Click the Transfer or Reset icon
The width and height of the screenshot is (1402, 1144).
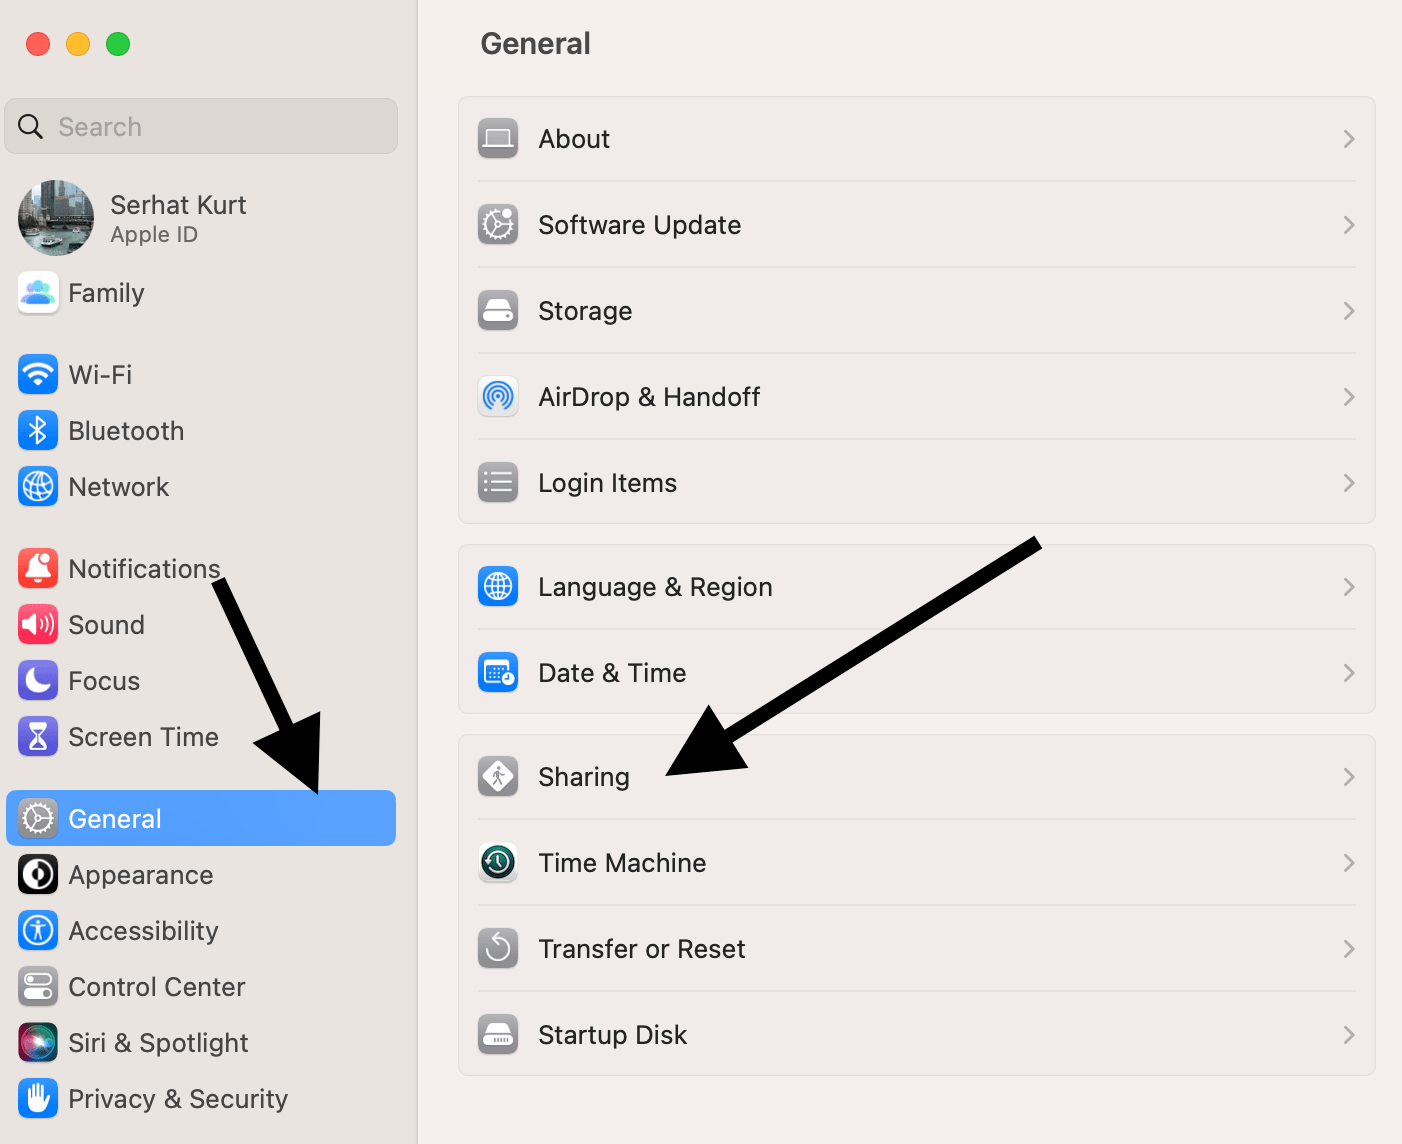(x=498, y=949)
